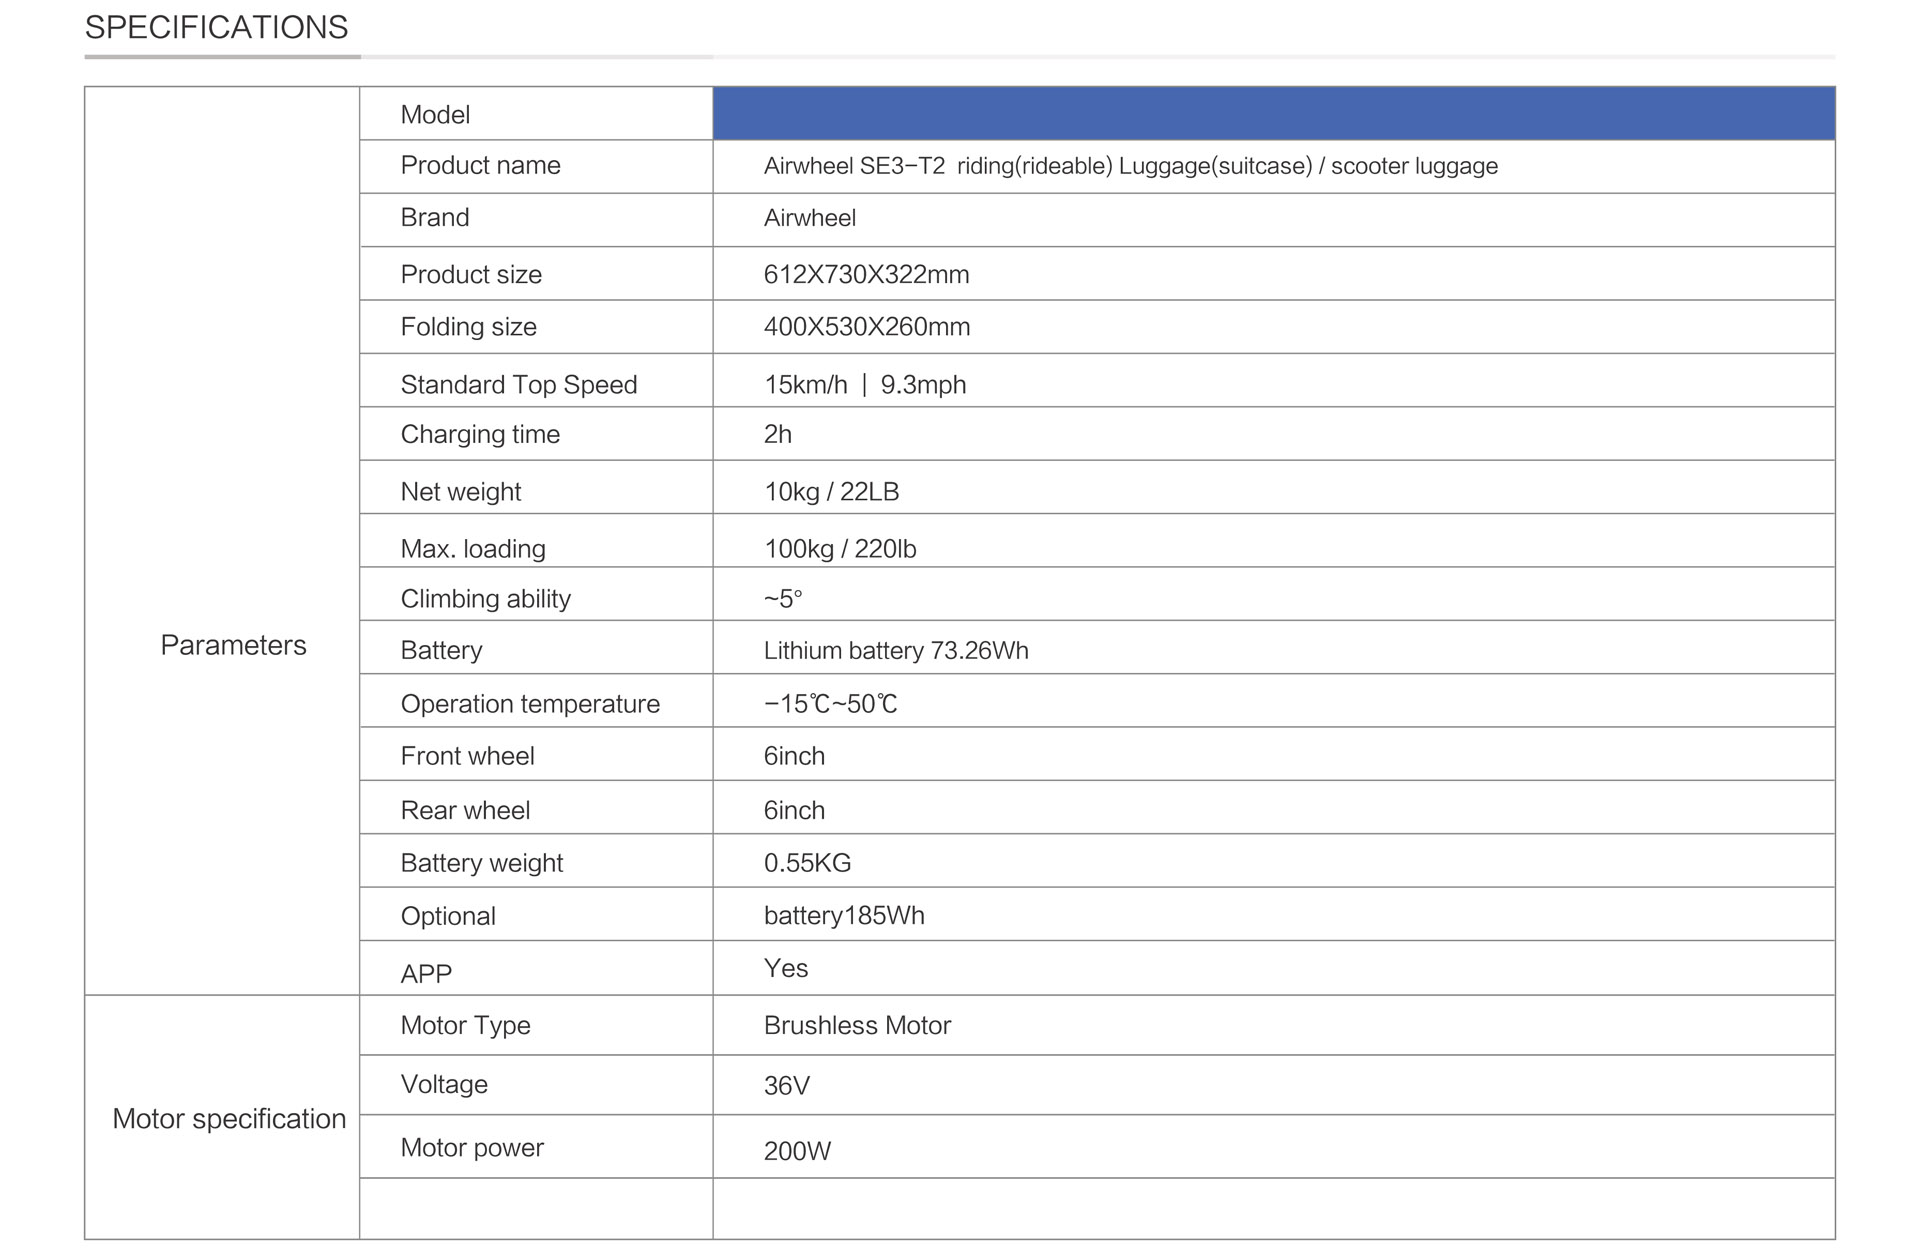Select the 2h charging time value
This screenshot has width=1920, height=1255.
click(x=778, y=434)
